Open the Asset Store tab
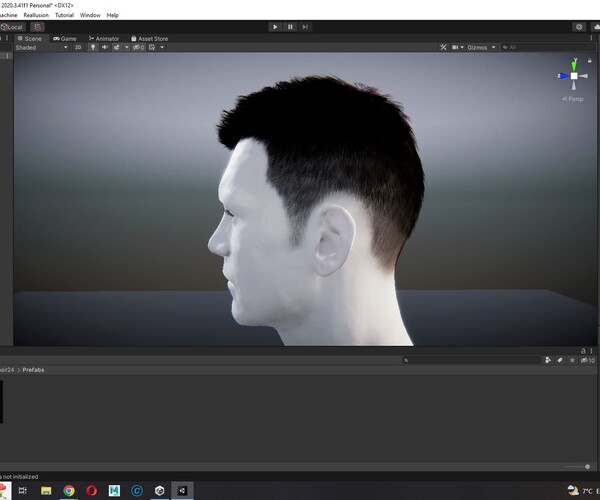The width and height of the screenshot is (600, 500). (x=149, y=39)
